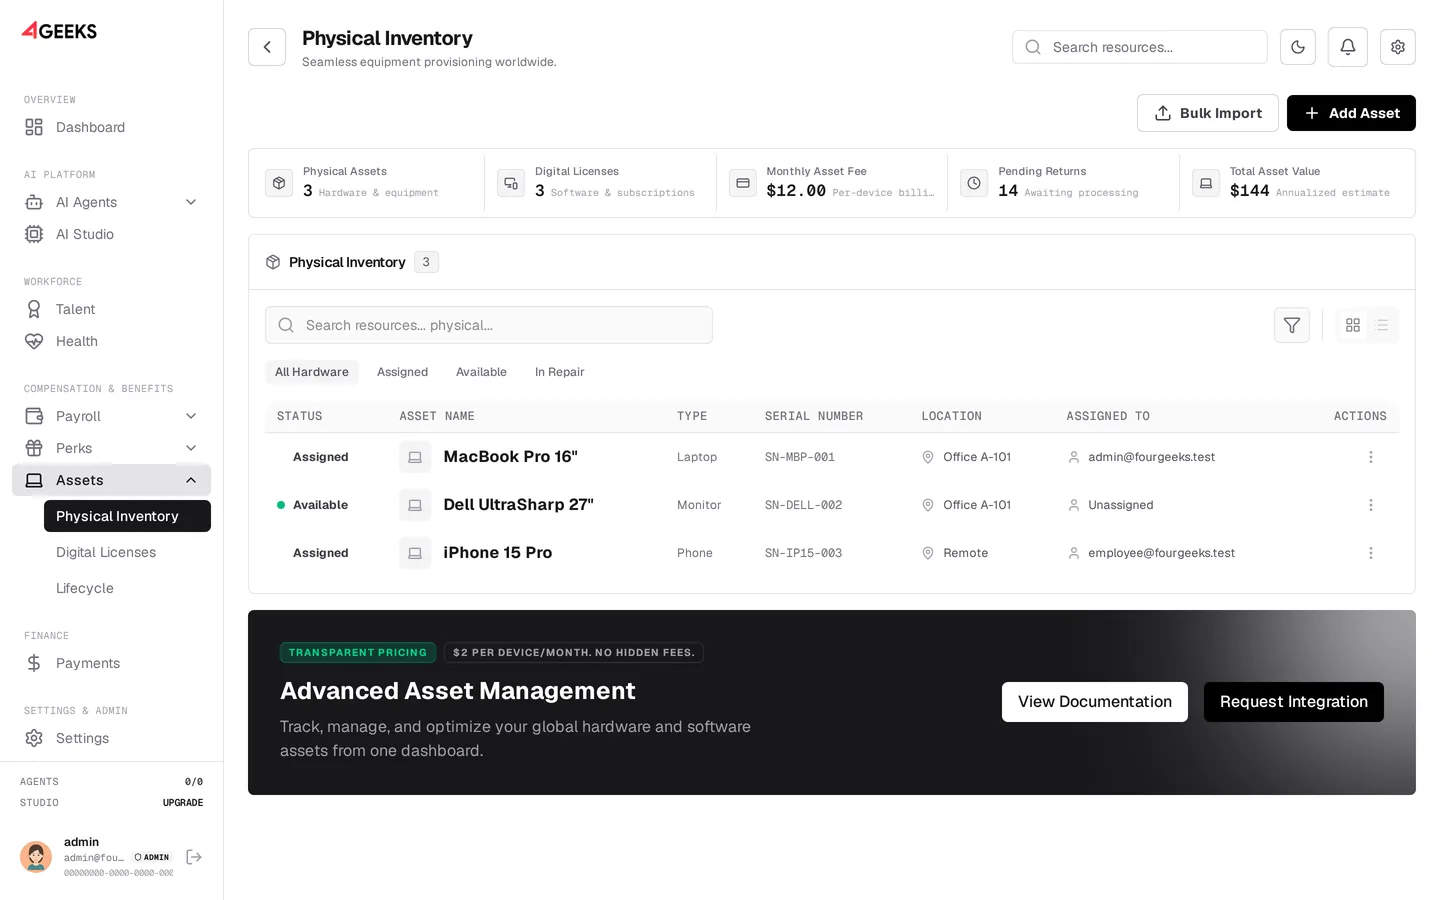Click the Upgrade link in sidebar

click(183, 803)
